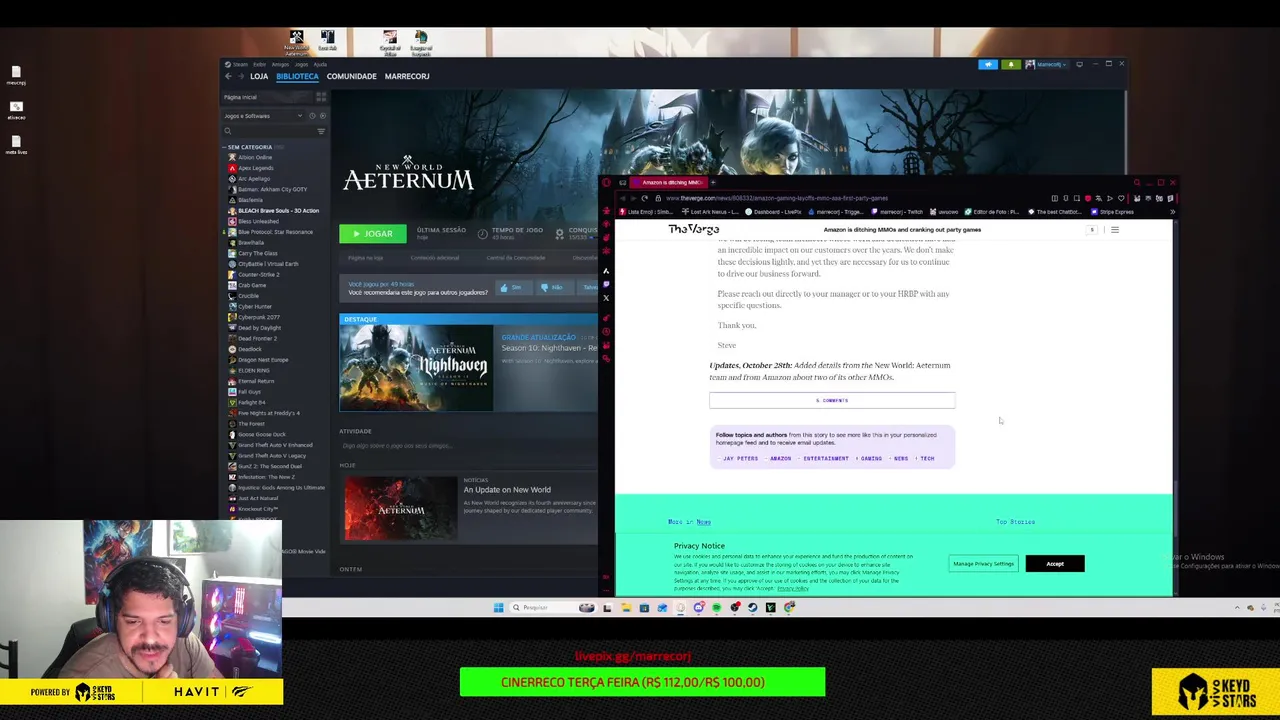Screen dimensions: 1280x720
Task: Click the ready-to-play filter icon
Action: (323, 116)
